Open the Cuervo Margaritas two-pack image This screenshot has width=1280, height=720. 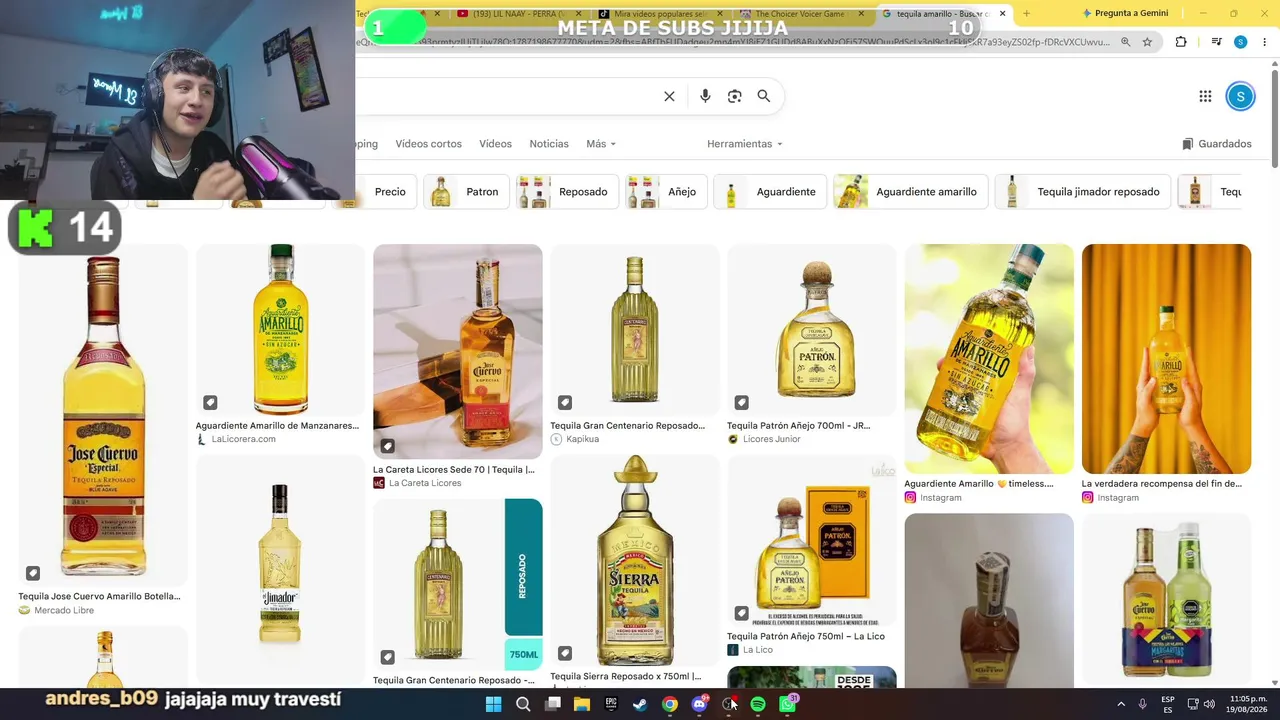(1166, 600)
